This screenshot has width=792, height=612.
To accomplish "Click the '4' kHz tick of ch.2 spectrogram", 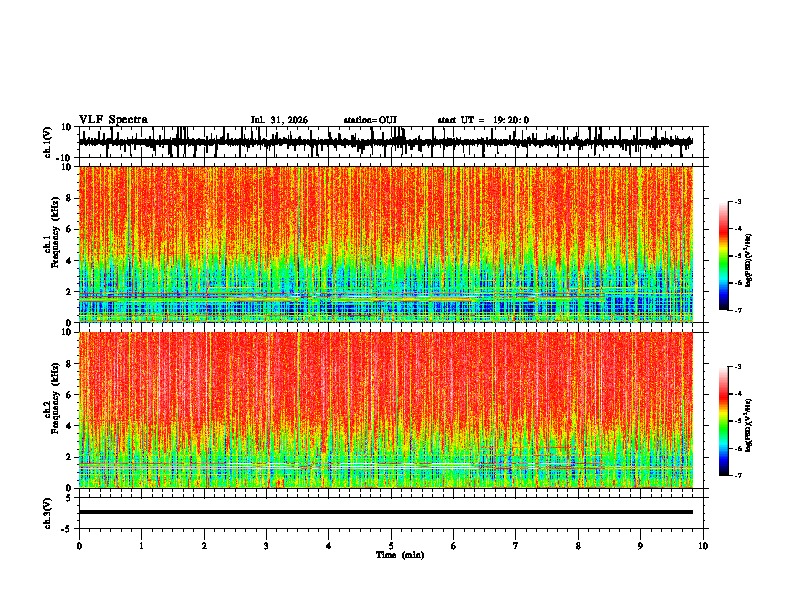I will coord(70,426).
